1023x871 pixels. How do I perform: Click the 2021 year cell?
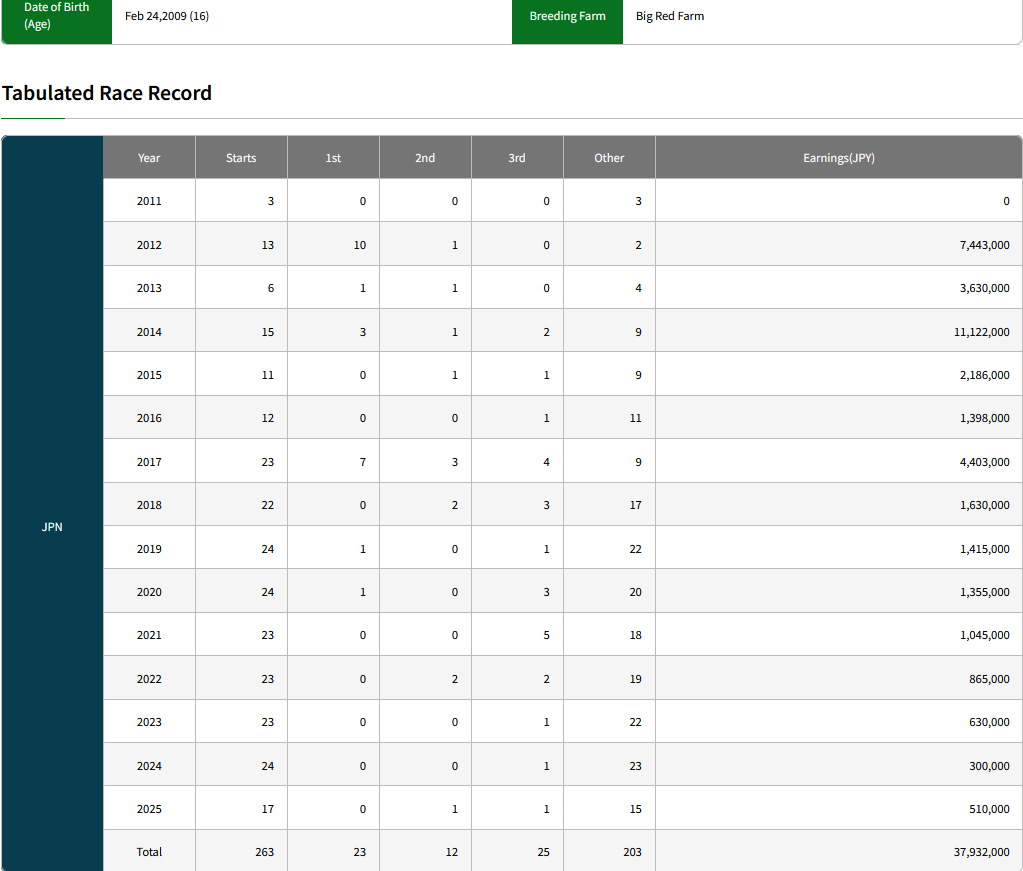(149, 635)
